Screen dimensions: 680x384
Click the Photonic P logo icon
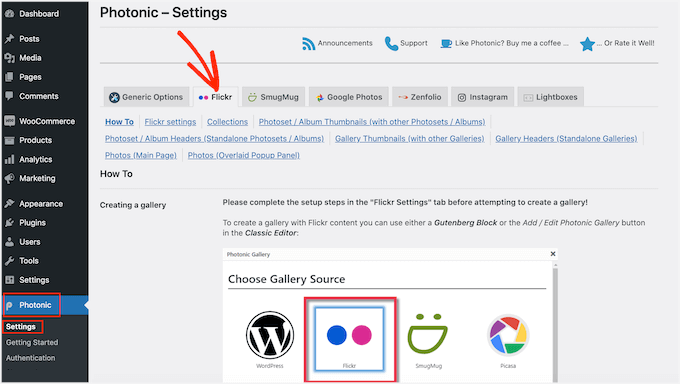(10, 305)
